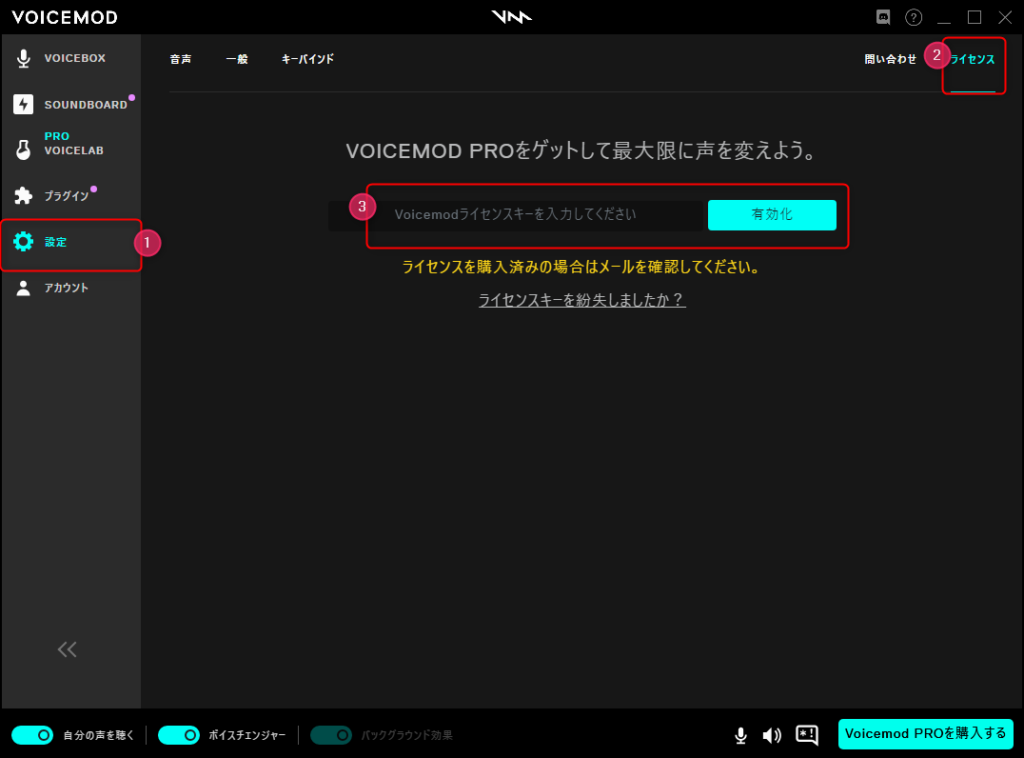Click Voicemod PROを購入する button
Viewport: 1024px width, 758px height.
tap(925, 734)
